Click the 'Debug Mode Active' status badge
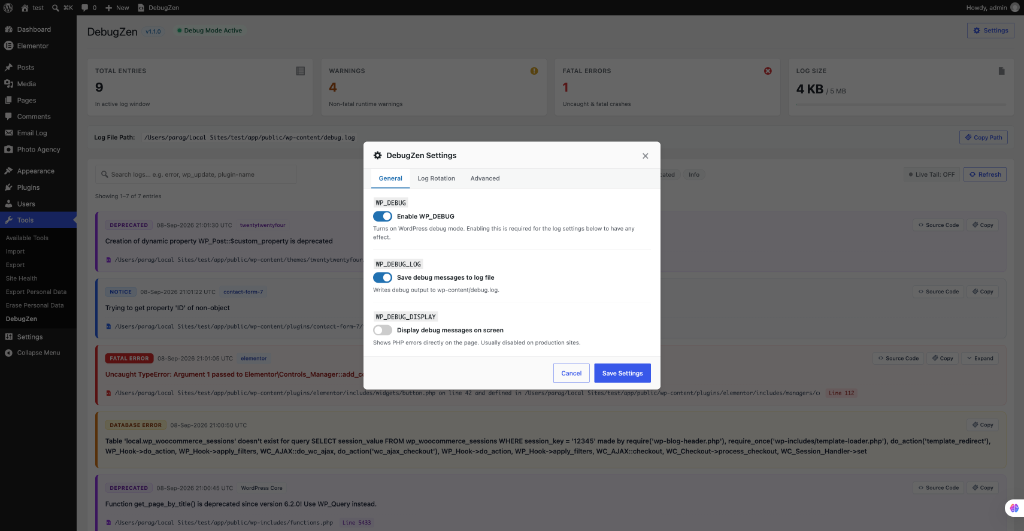The width and height of the screenshot is (1024, 531). click(210, 31)
